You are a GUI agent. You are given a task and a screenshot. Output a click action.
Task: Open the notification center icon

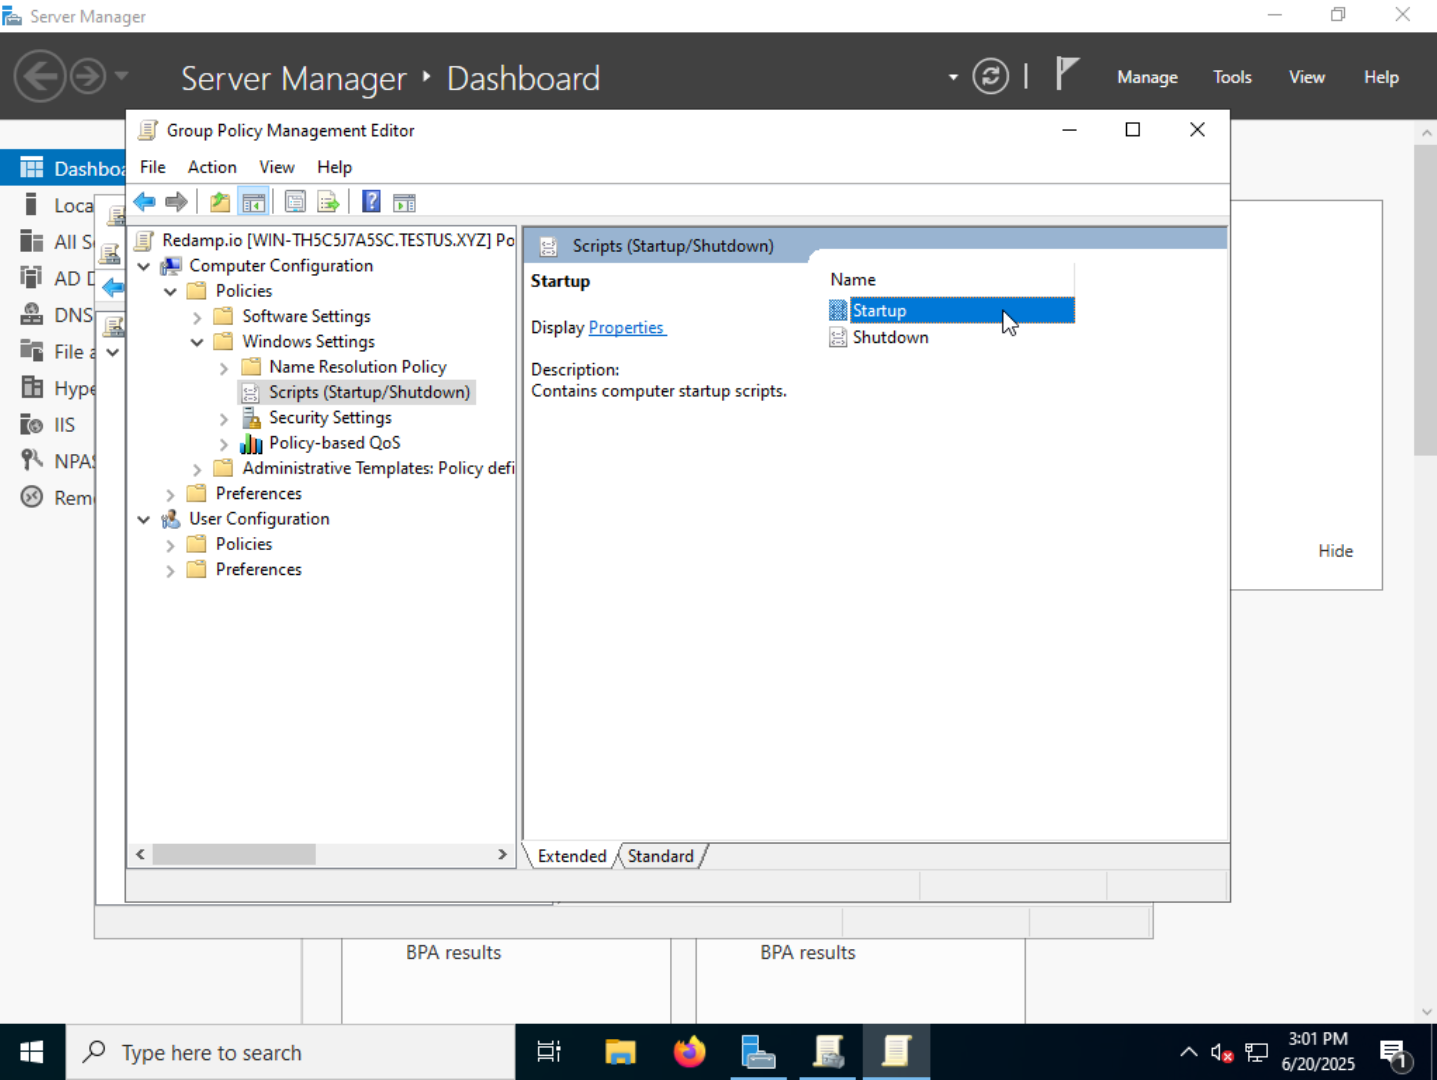(x=1394, y=1052)
